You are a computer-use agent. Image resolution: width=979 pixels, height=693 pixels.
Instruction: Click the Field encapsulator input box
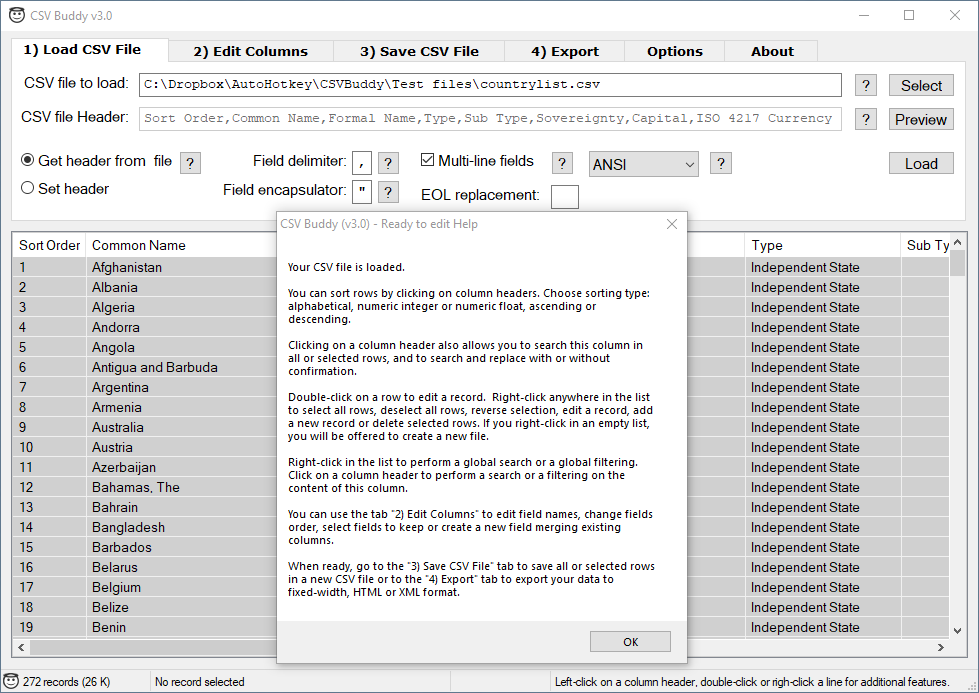point(362,192)
